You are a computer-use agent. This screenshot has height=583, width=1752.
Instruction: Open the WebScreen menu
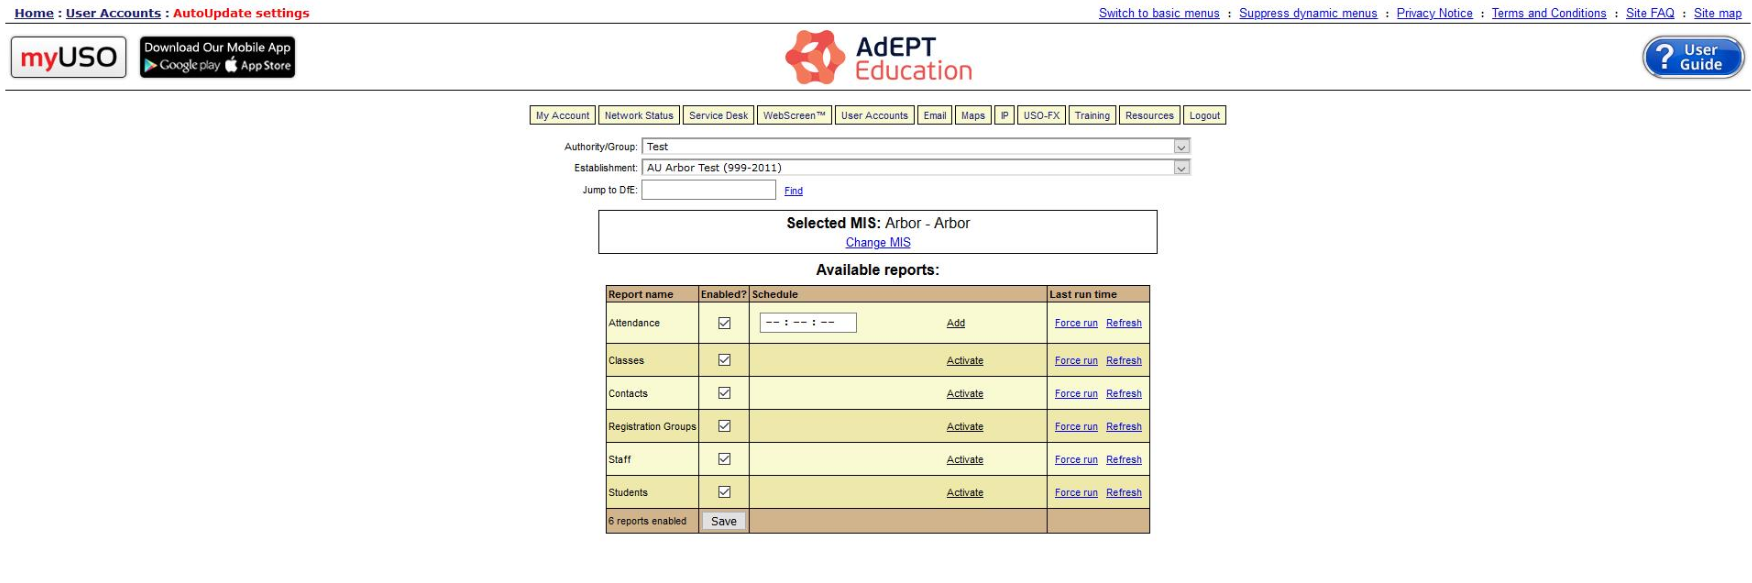coord(795,115)
